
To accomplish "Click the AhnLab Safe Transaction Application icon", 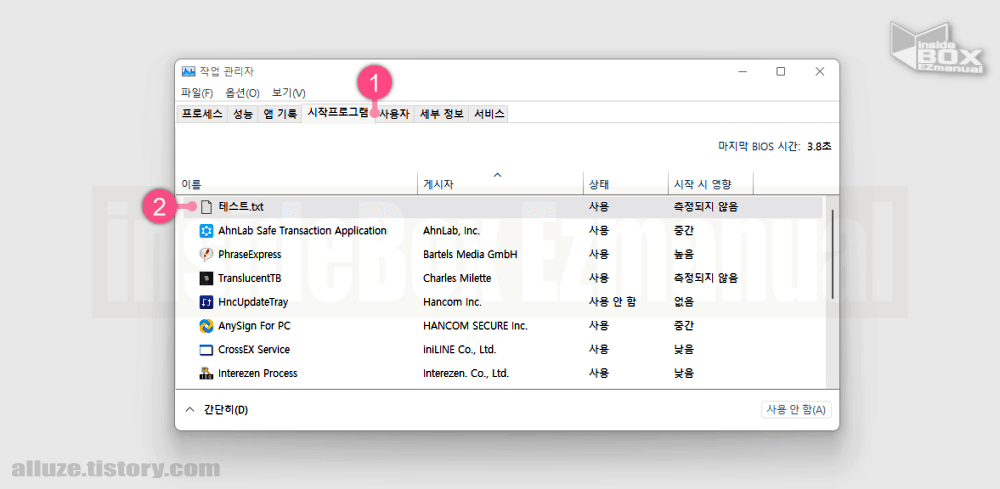I will click(205, 231).
